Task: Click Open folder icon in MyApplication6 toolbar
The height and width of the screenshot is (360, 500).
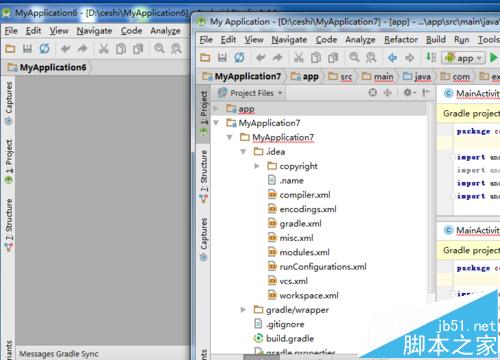Action: click(10, 49)
